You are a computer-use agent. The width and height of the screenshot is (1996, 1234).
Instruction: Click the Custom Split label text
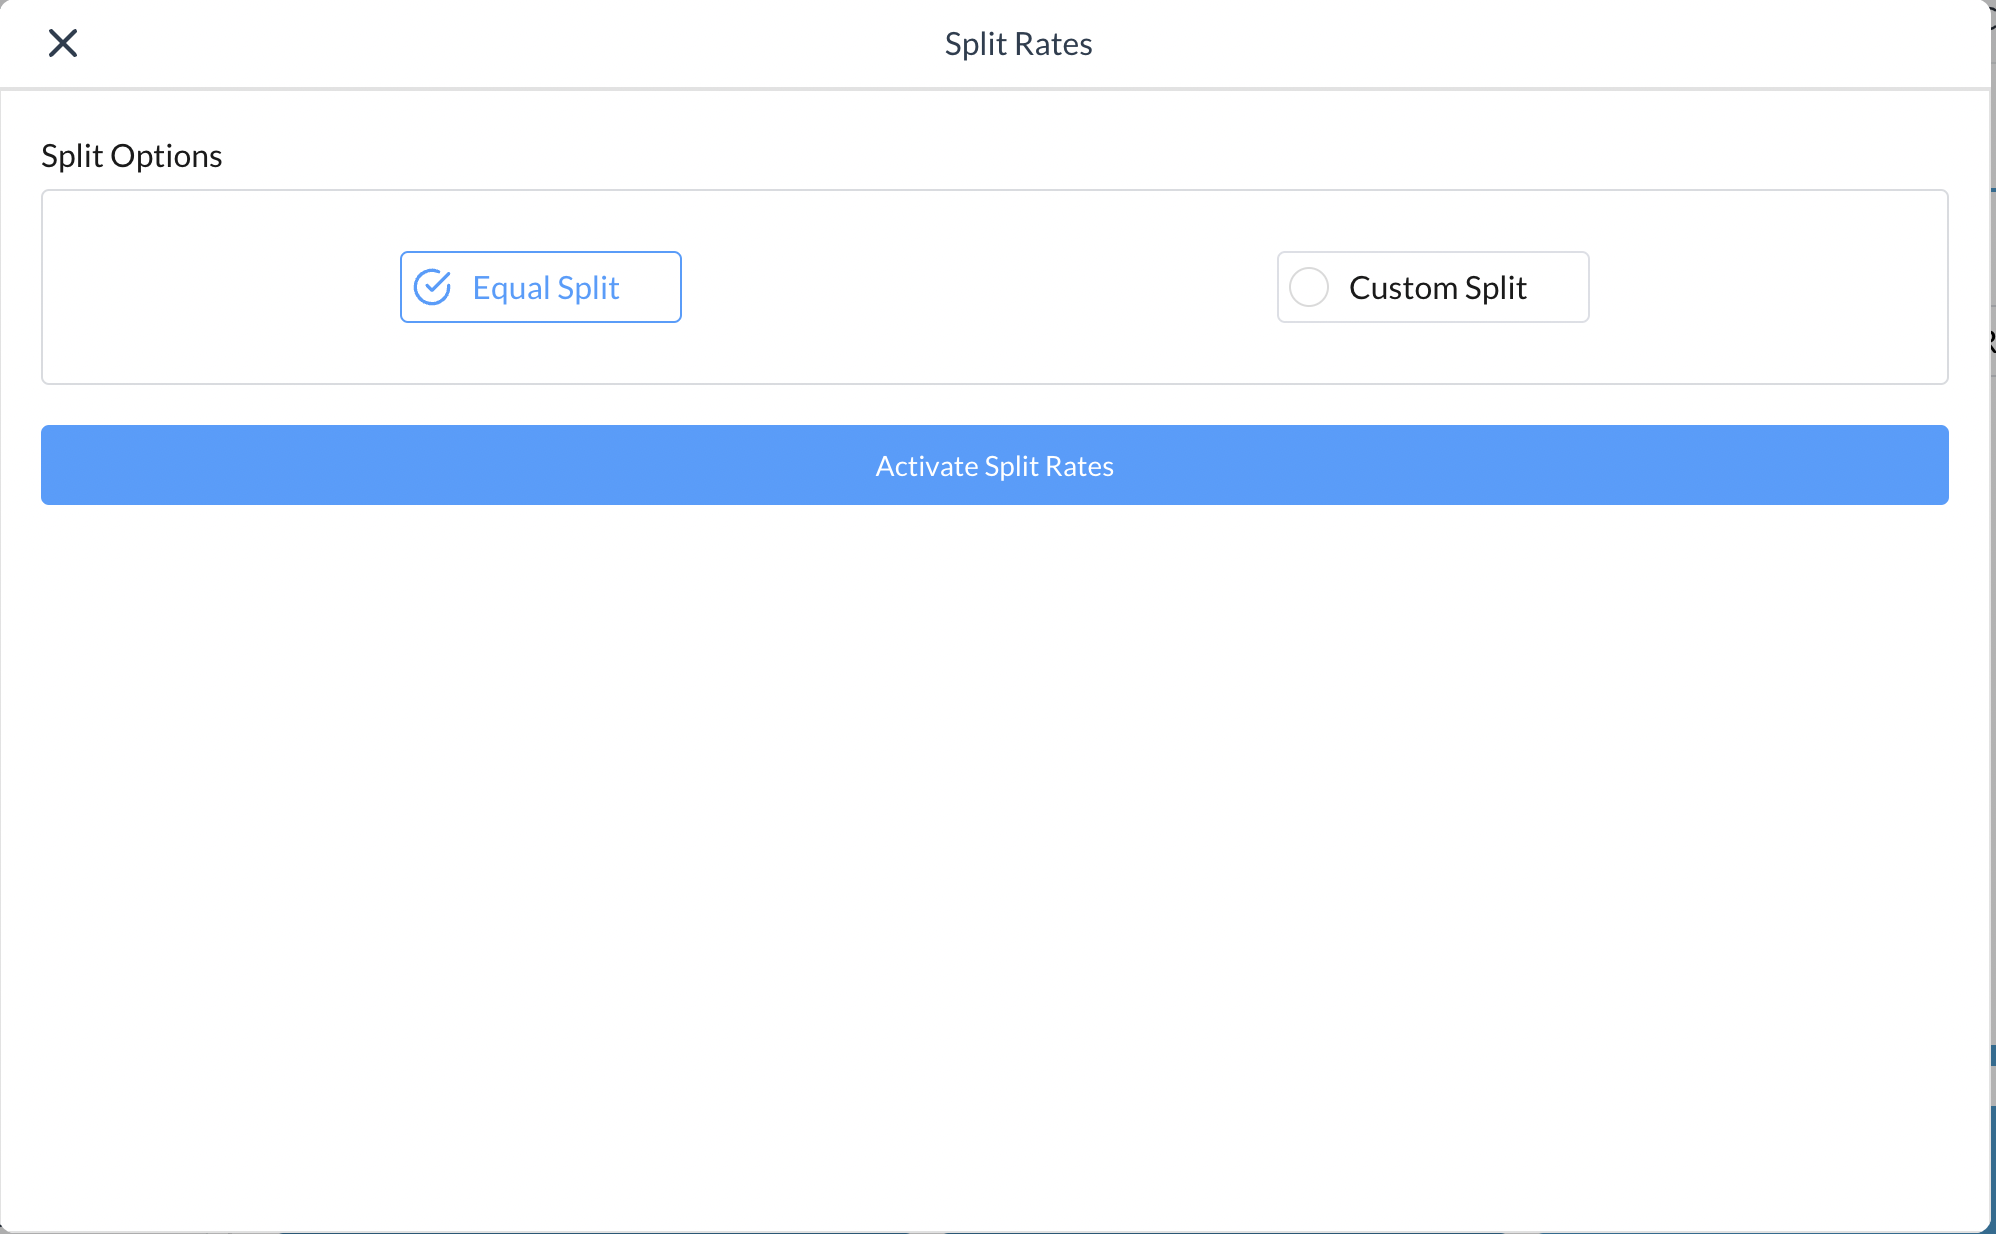(1437, 288)
